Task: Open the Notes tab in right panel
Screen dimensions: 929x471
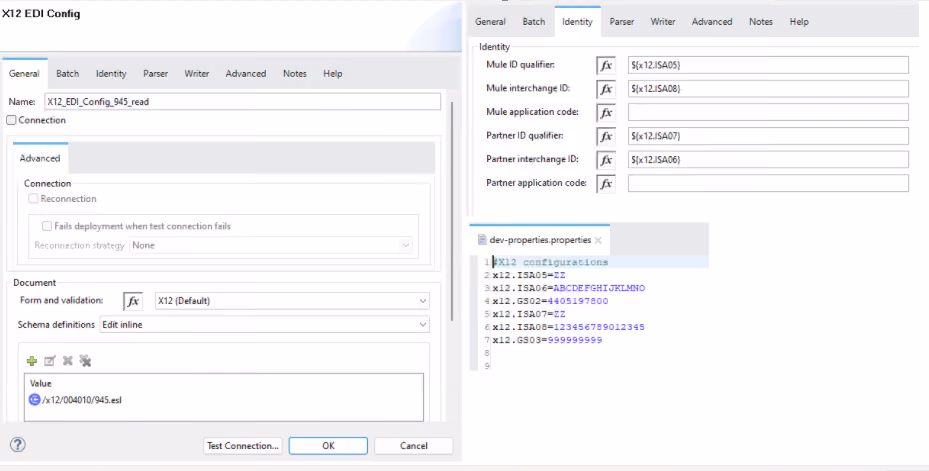Action: [x=761, y=21]
